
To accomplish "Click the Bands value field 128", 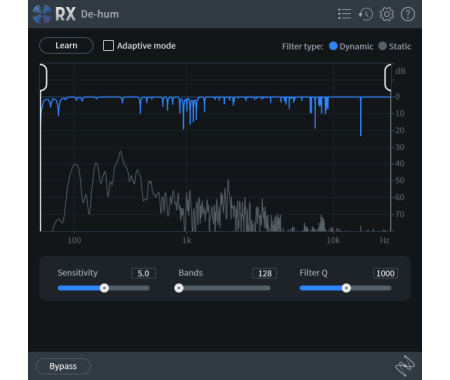I will 265,273.
